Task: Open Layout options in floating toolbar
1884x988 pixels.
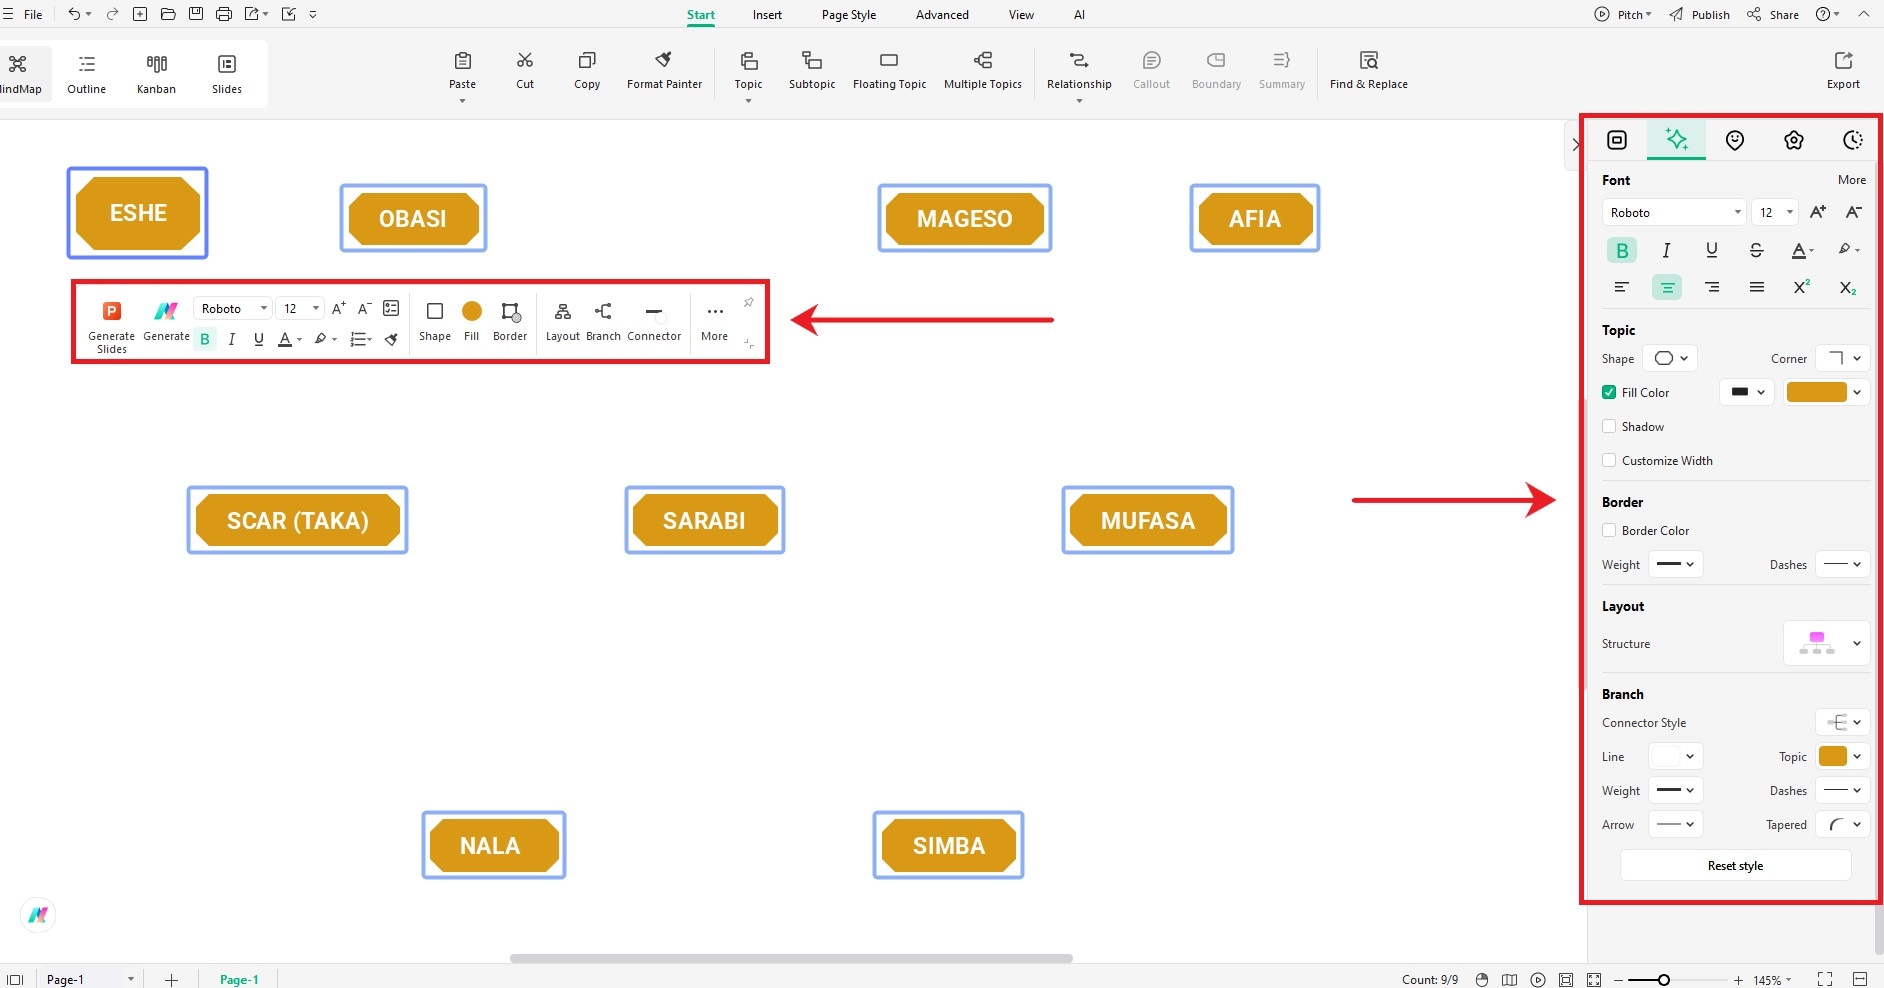Action: (x=563, y=322)
